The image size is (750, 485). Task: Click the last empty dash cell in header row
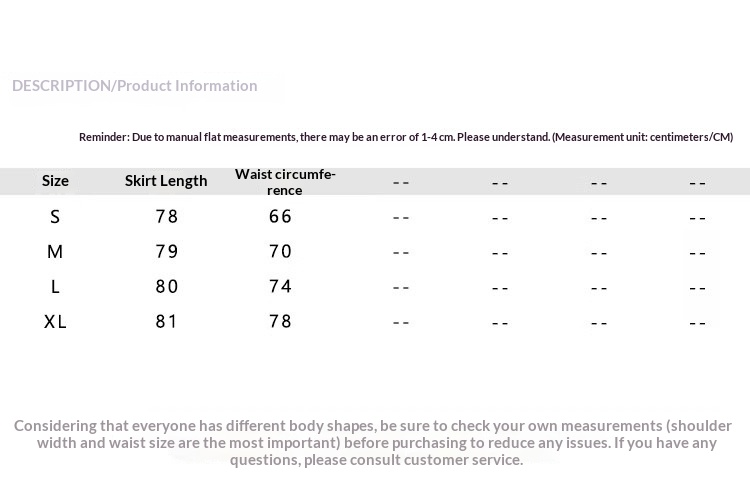pyautogui.click(x=698, y=183)
